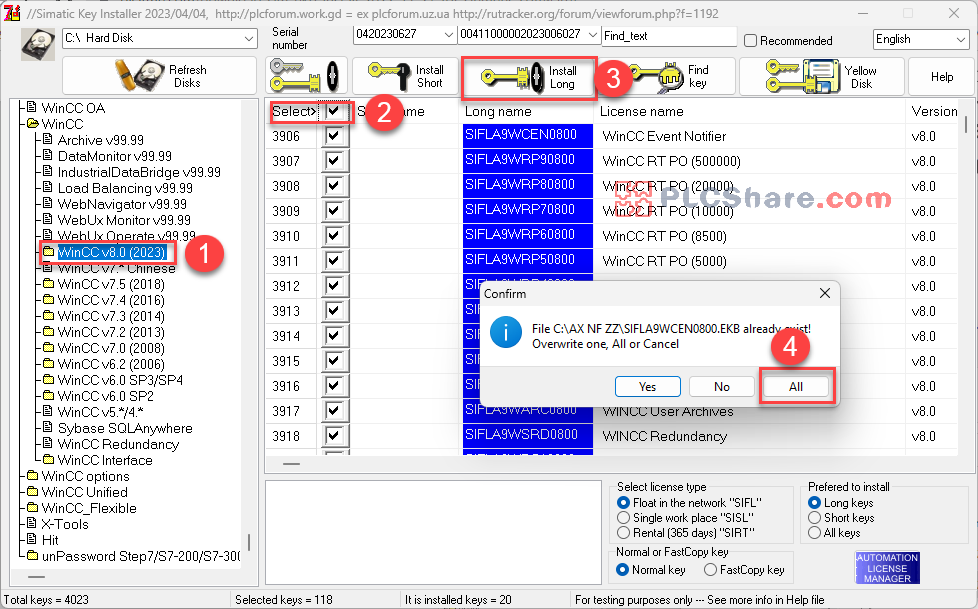Toggle the Recommended checkbox
The width and height of the screenshot is (978, 609).
click(x=751, y=41)
